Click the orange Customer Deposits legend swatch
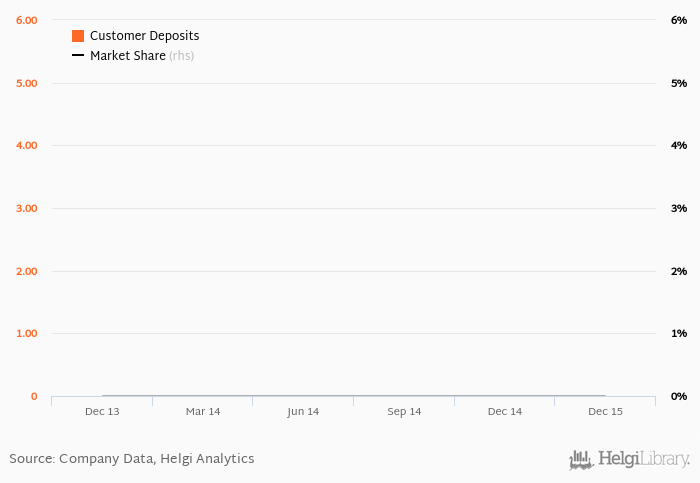Viewport: 700px width, 483px height. point(78,36)
